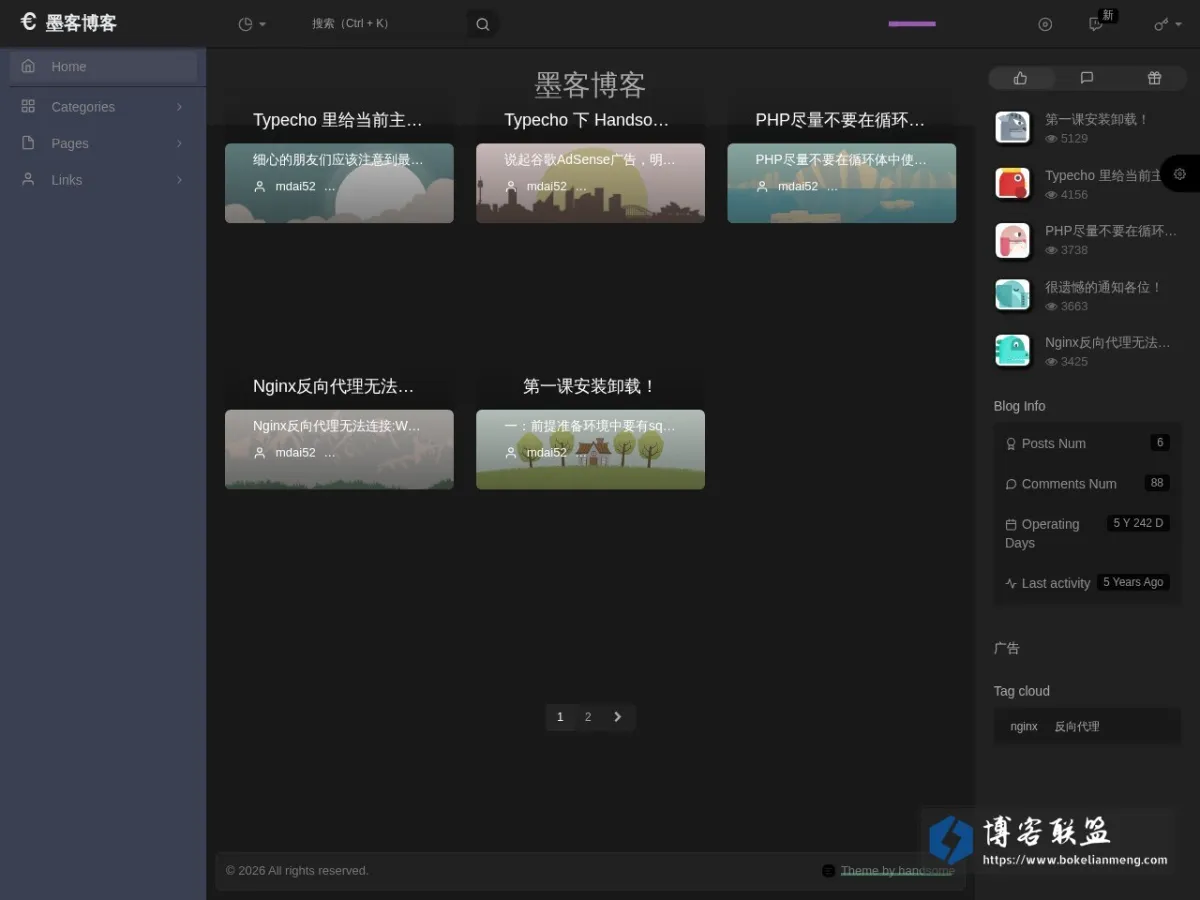
Task: Click the 墨客博客 logo in header
Action: point(68,23)
